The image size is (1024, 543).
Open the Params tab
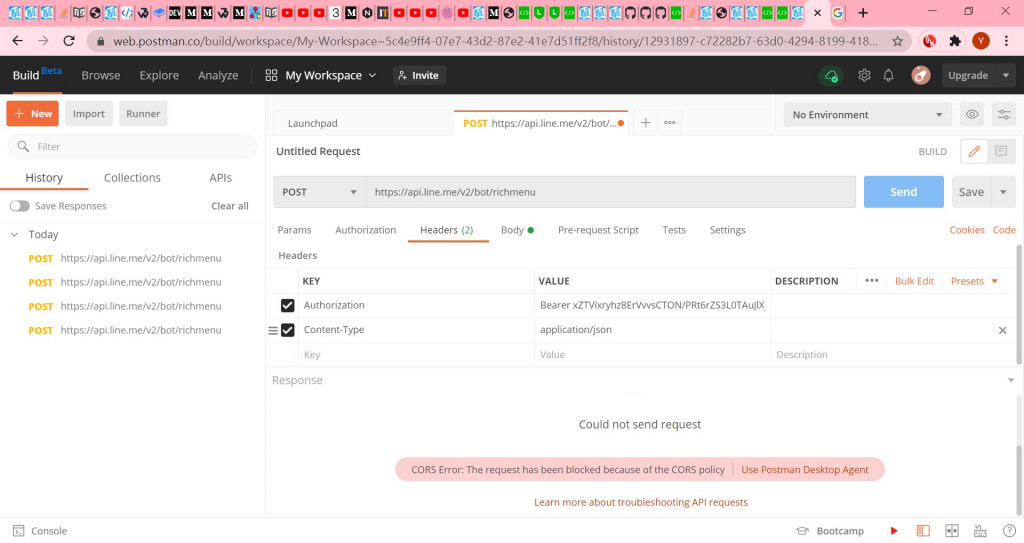click(x=294, y=230)
